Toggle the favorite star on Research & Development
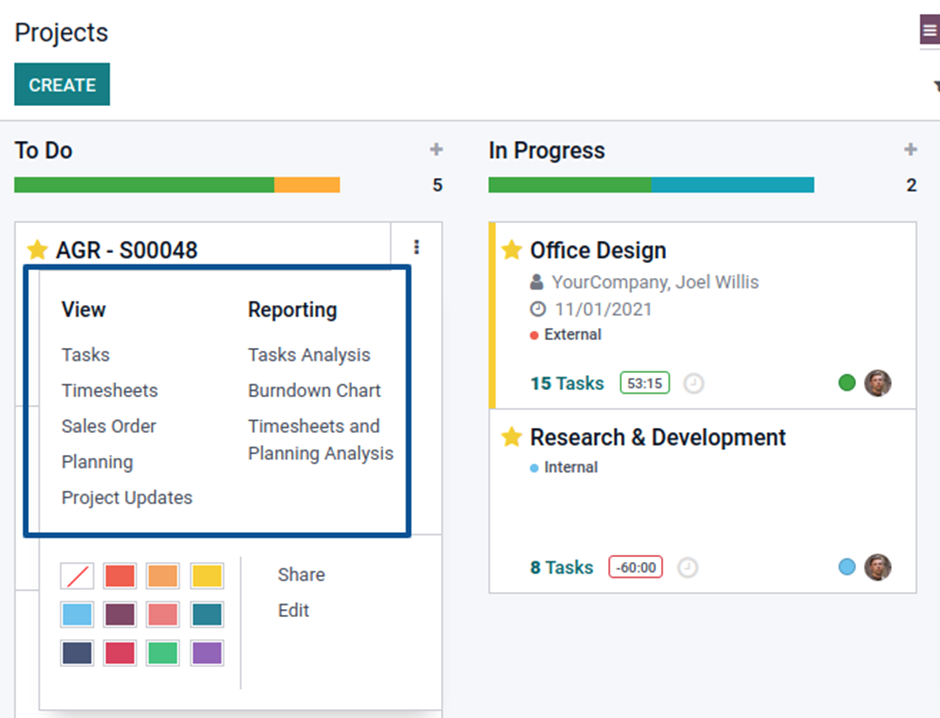Screen dimensions: 940x718 512,437
